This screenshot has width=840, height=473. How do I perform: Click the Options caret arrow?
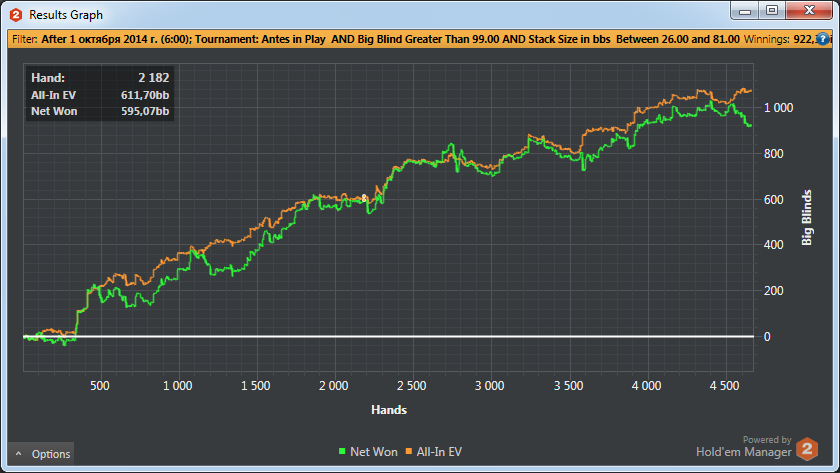(x=18, y=454)
